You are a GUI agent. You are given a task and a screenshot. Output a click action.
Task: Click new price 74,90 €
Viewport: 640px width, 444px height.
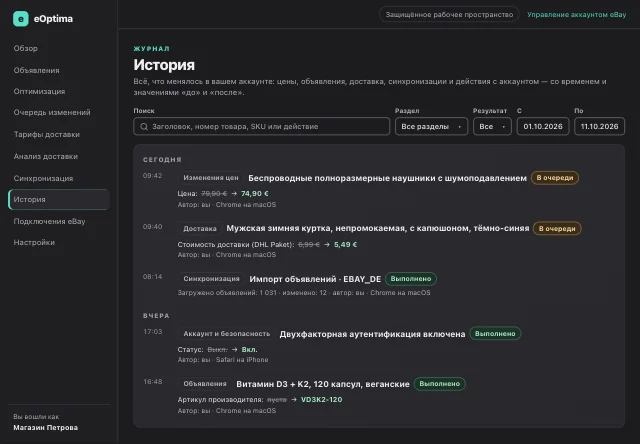pos(255,193)
